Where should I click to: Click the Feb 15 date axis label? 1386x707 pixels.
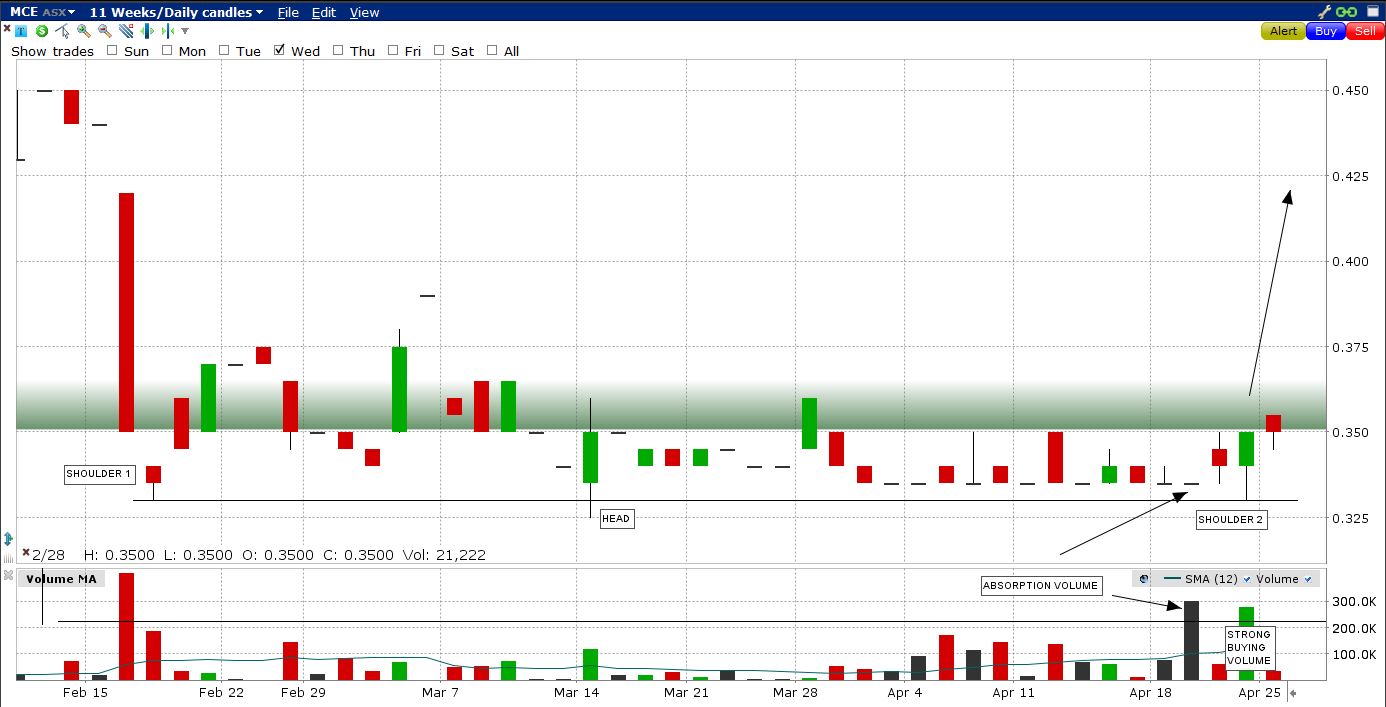point(86,692)
